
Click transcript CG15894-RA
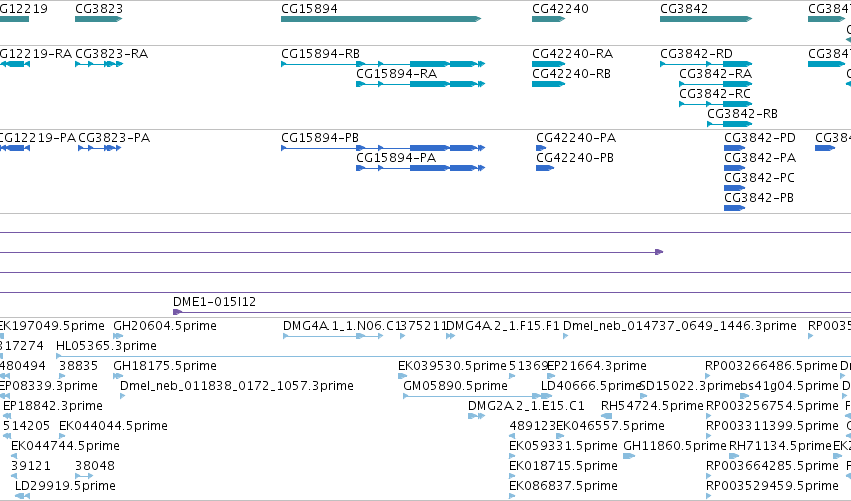(x=396, y=74)
